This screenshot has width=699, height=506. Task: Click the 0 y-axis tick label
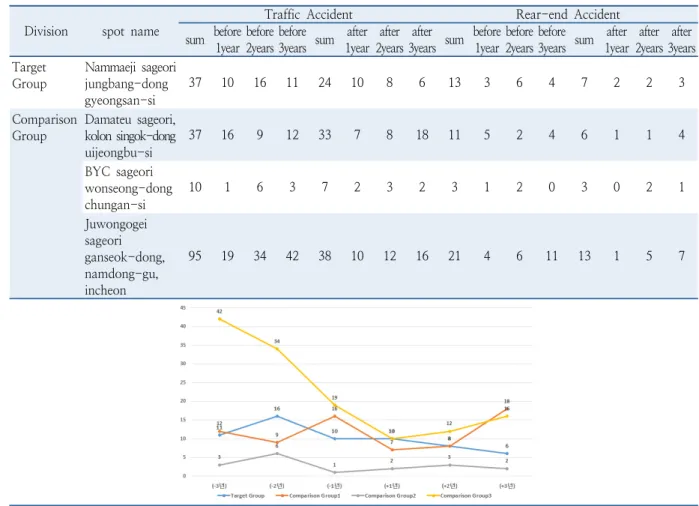pyautogui.click(x=184, y=476)
